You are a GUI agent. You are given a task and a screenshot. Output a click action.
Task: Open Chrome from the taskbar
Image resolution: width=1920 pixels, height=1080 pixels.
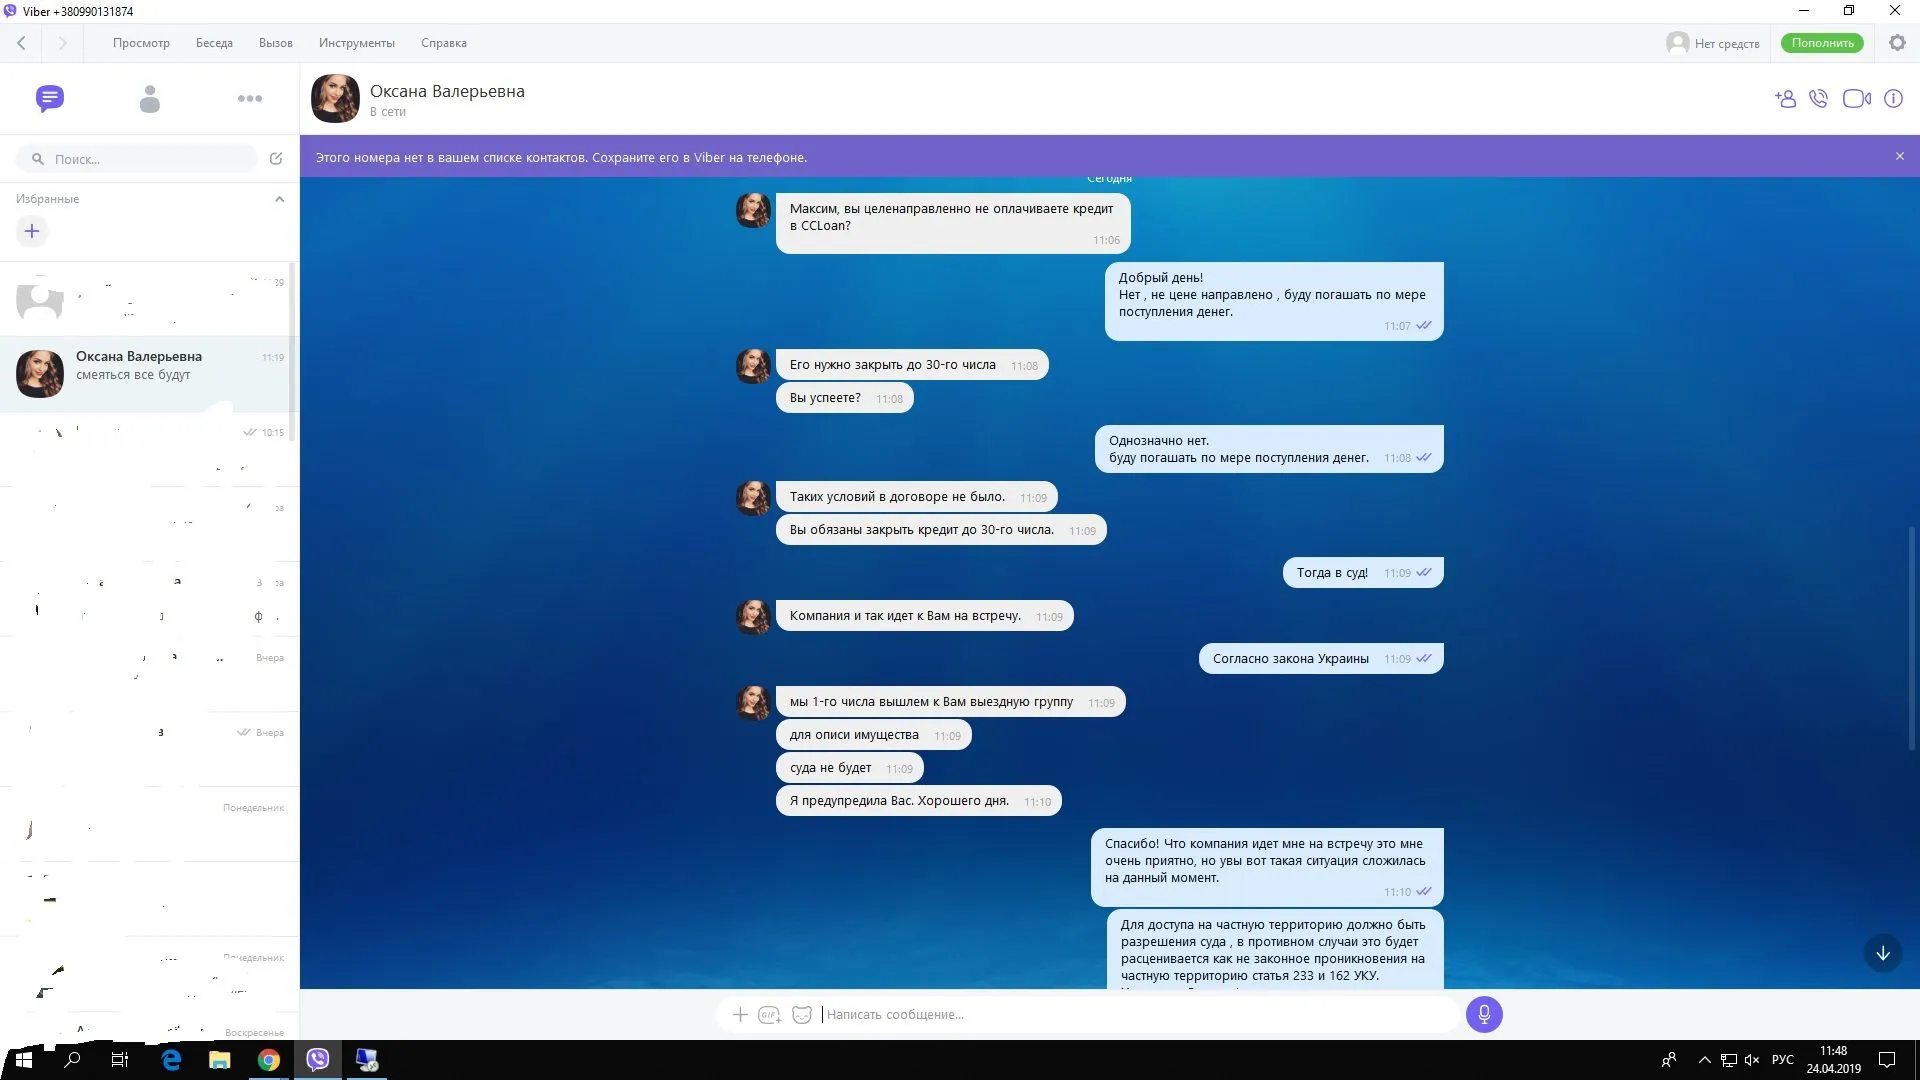tap(268, 1060)
